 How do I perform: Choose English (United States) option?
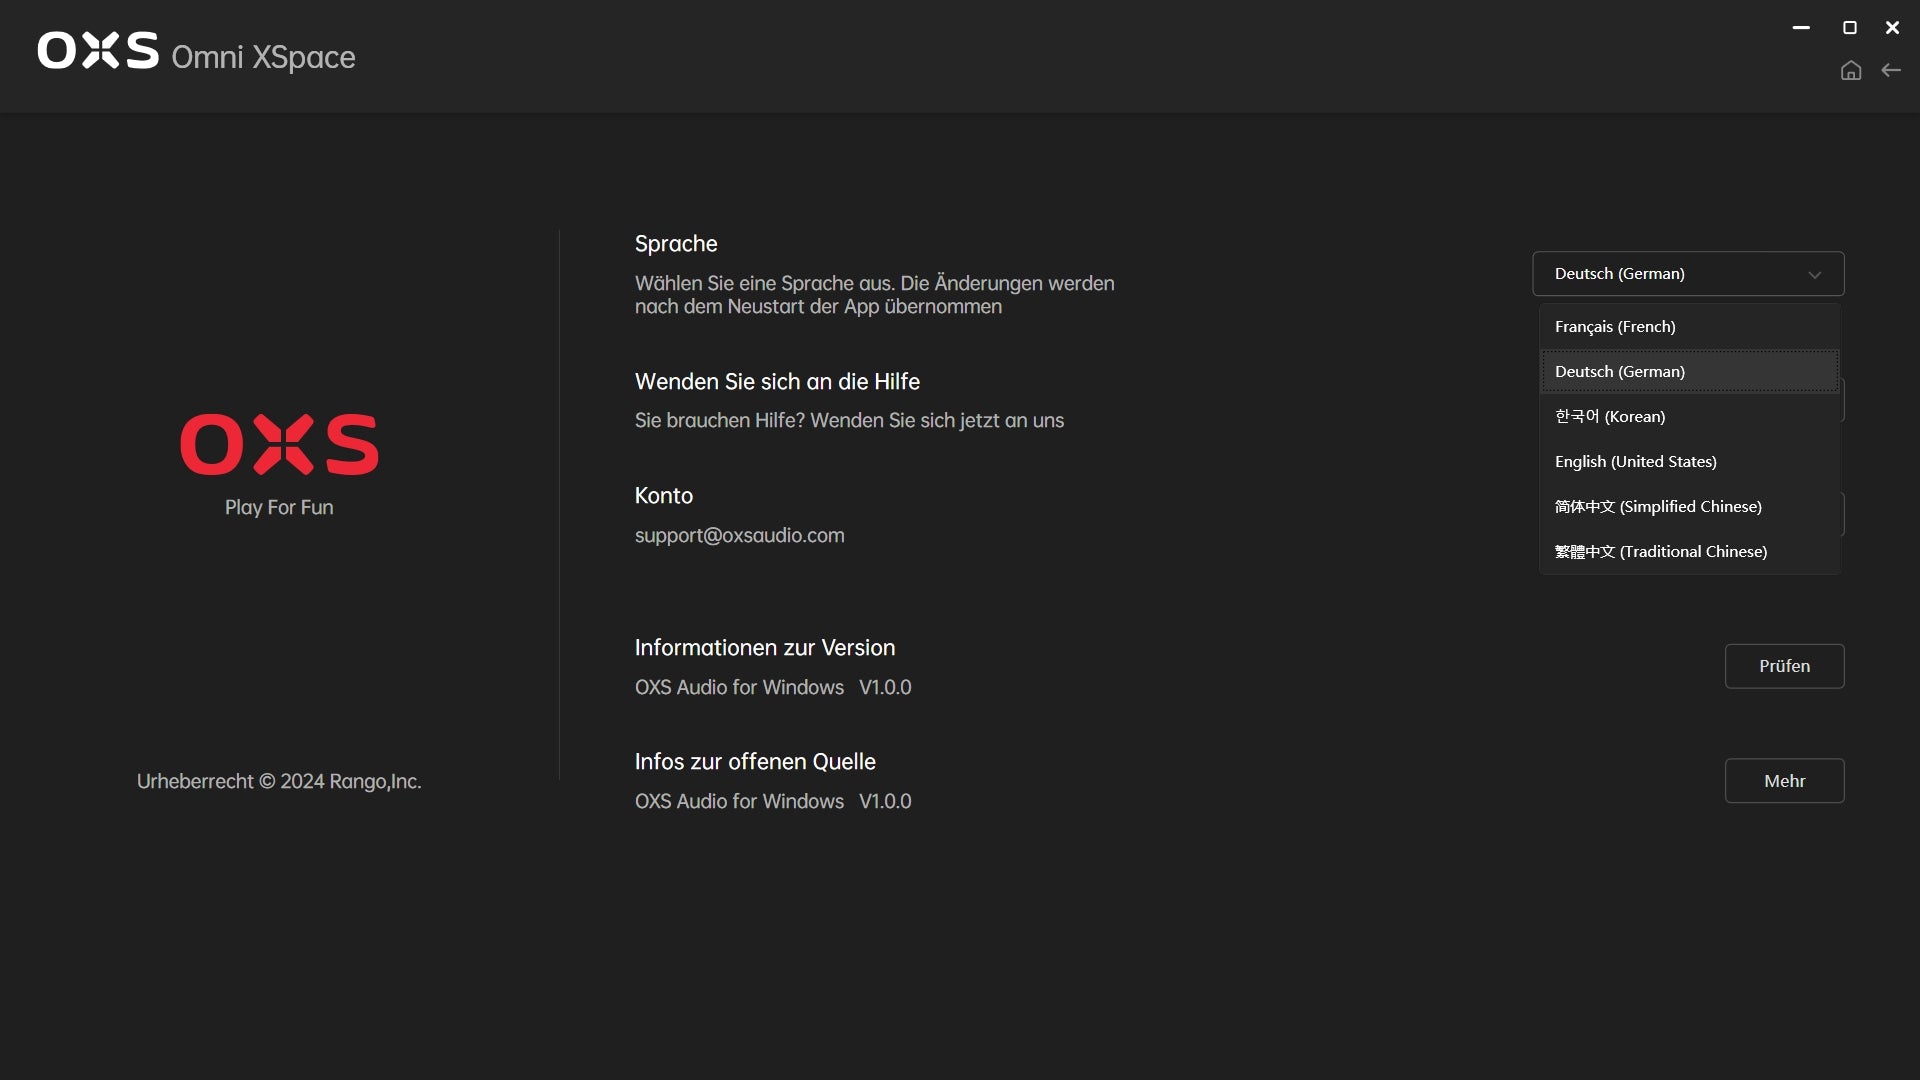coord(1636,462)
